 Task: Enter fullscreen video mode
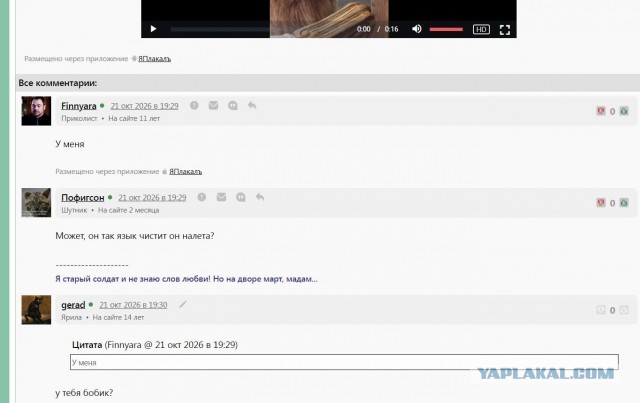point(505,30)
